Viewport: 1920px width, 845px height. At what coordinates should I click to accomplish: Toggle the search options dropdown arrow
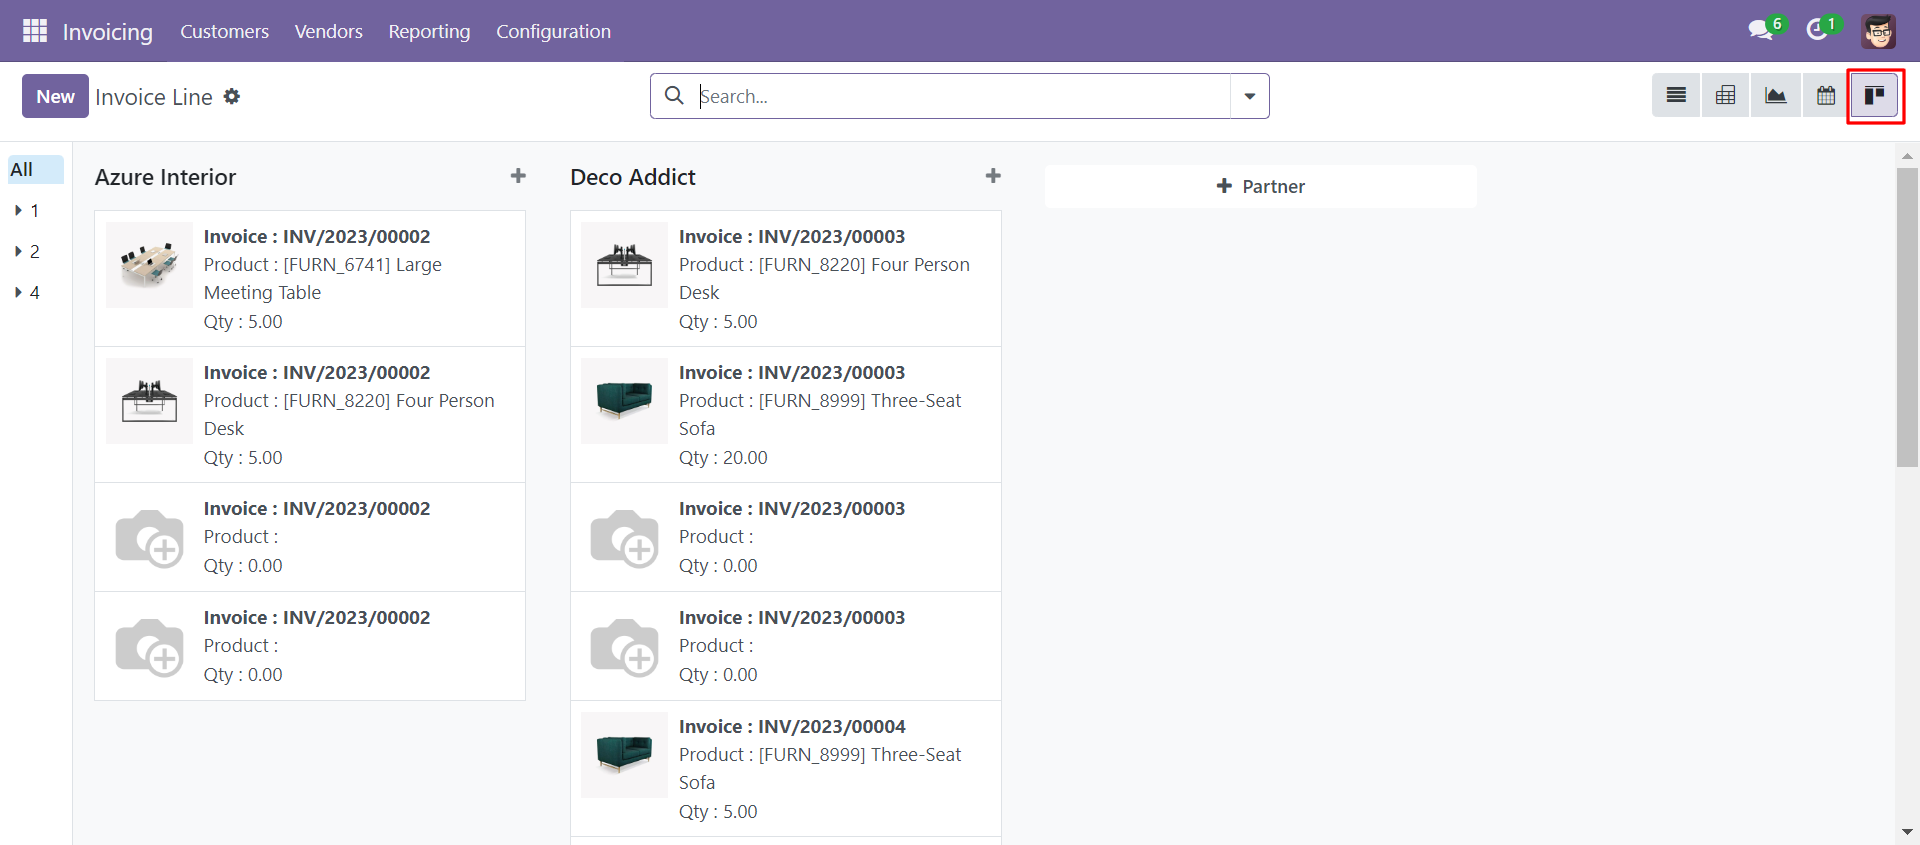pyautogui.click(x=1250, y=96)
